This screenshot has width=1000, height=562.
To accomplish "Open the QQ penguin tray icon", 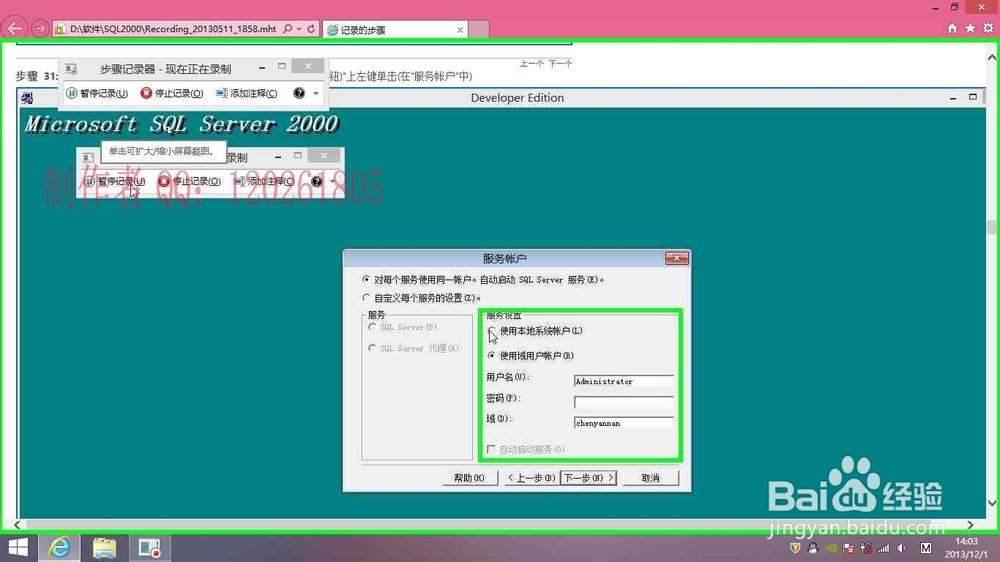I will tap(812, 548).
